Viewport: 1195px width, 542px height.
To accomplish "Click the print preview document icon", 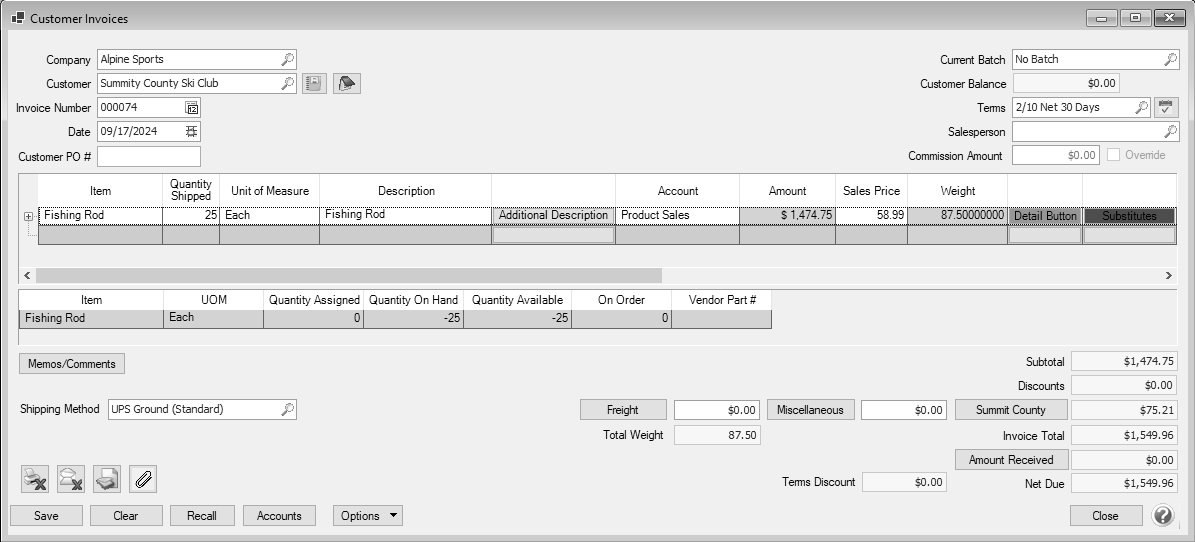I will point(107,480).
